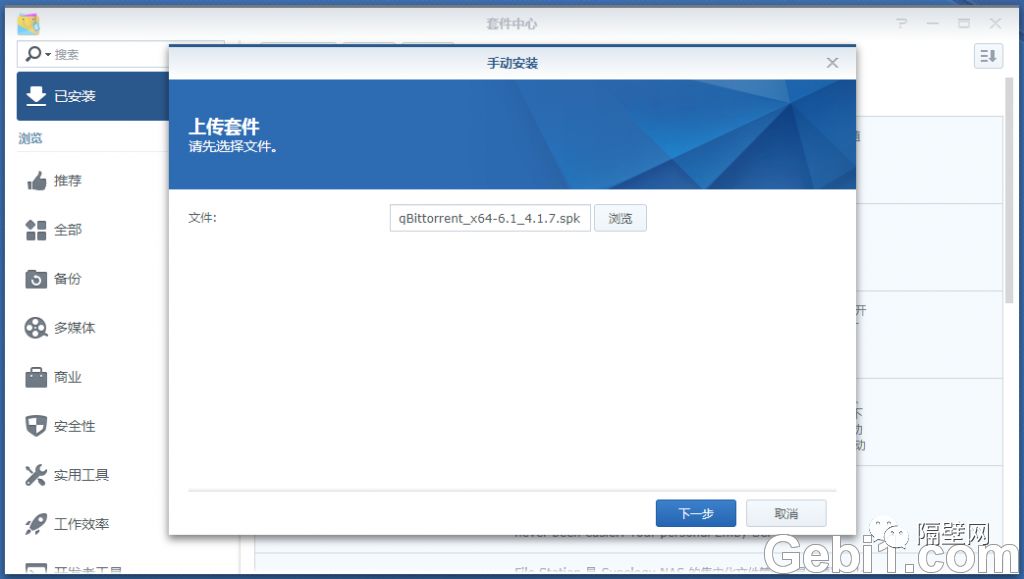Viewport: 1024px width, 579px height.
Task: Click the help question mark in Package Center
Action: (x=902, y=23)
